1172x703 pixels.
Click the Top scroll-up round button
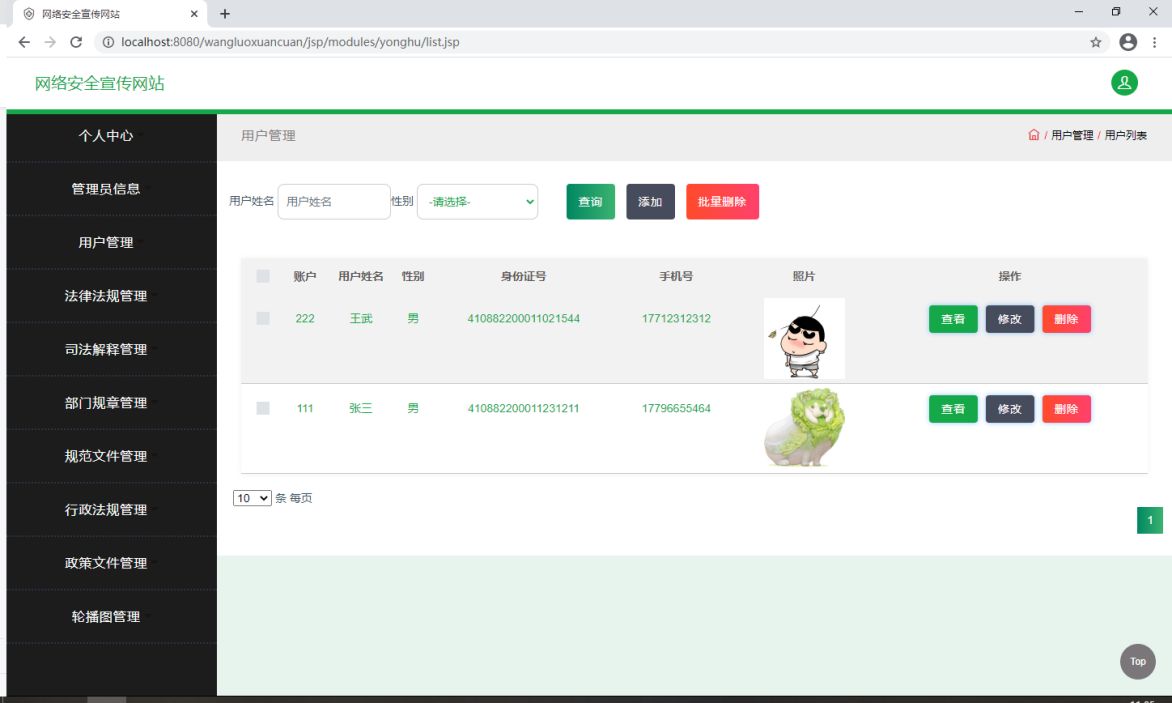[1138, 661]
